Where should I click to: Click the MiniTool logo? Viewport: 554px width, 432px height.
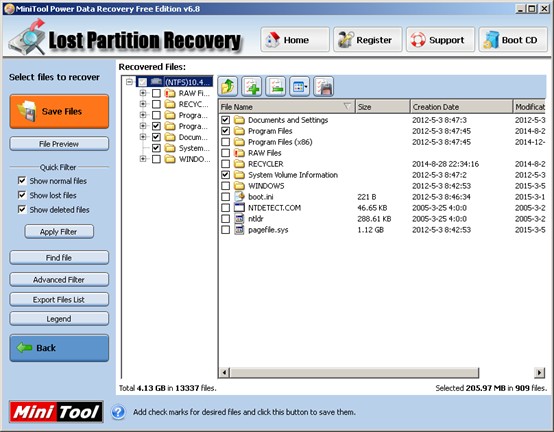56,412
